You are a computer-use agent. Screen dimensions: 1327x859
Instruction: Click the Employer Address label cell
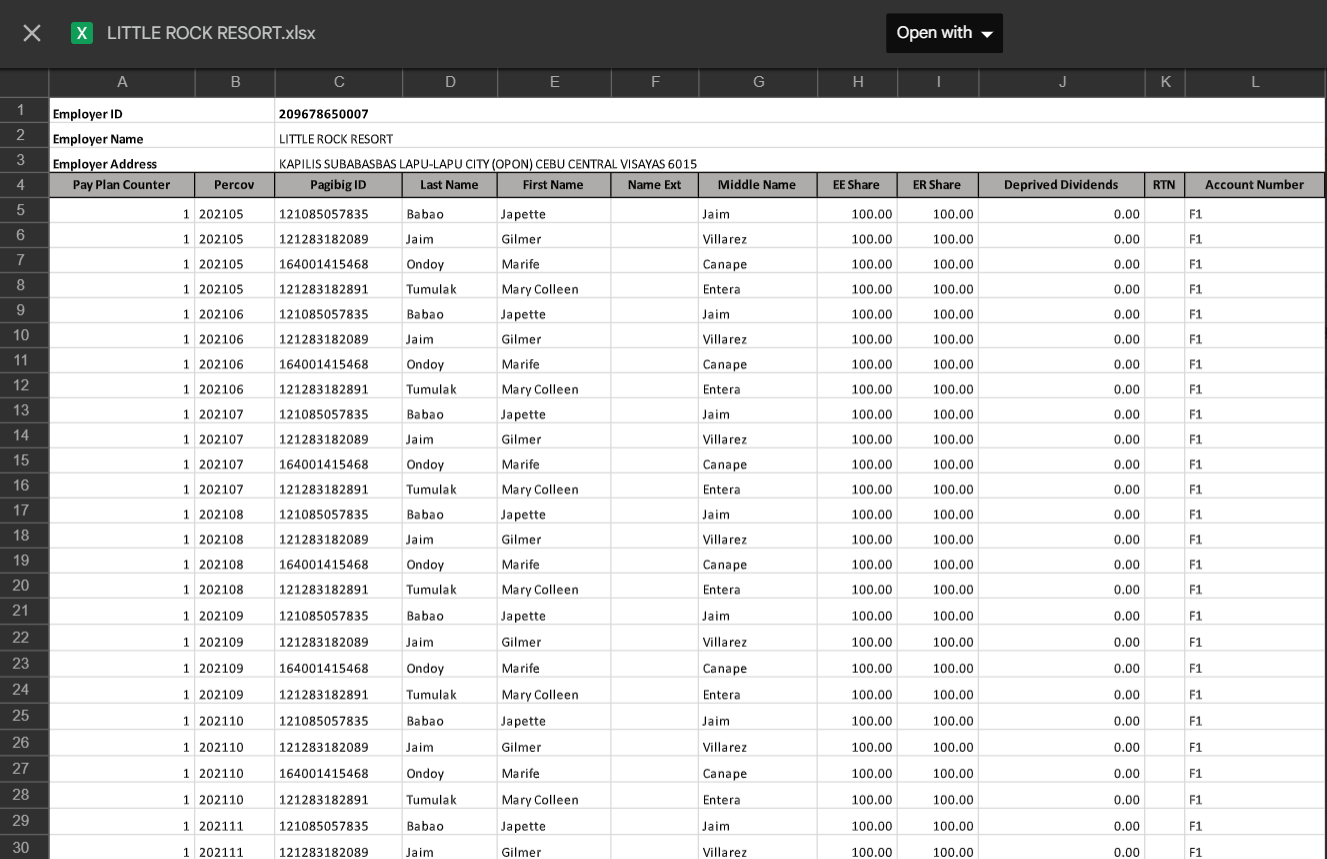pyautogui.click(x=162, y=160)
